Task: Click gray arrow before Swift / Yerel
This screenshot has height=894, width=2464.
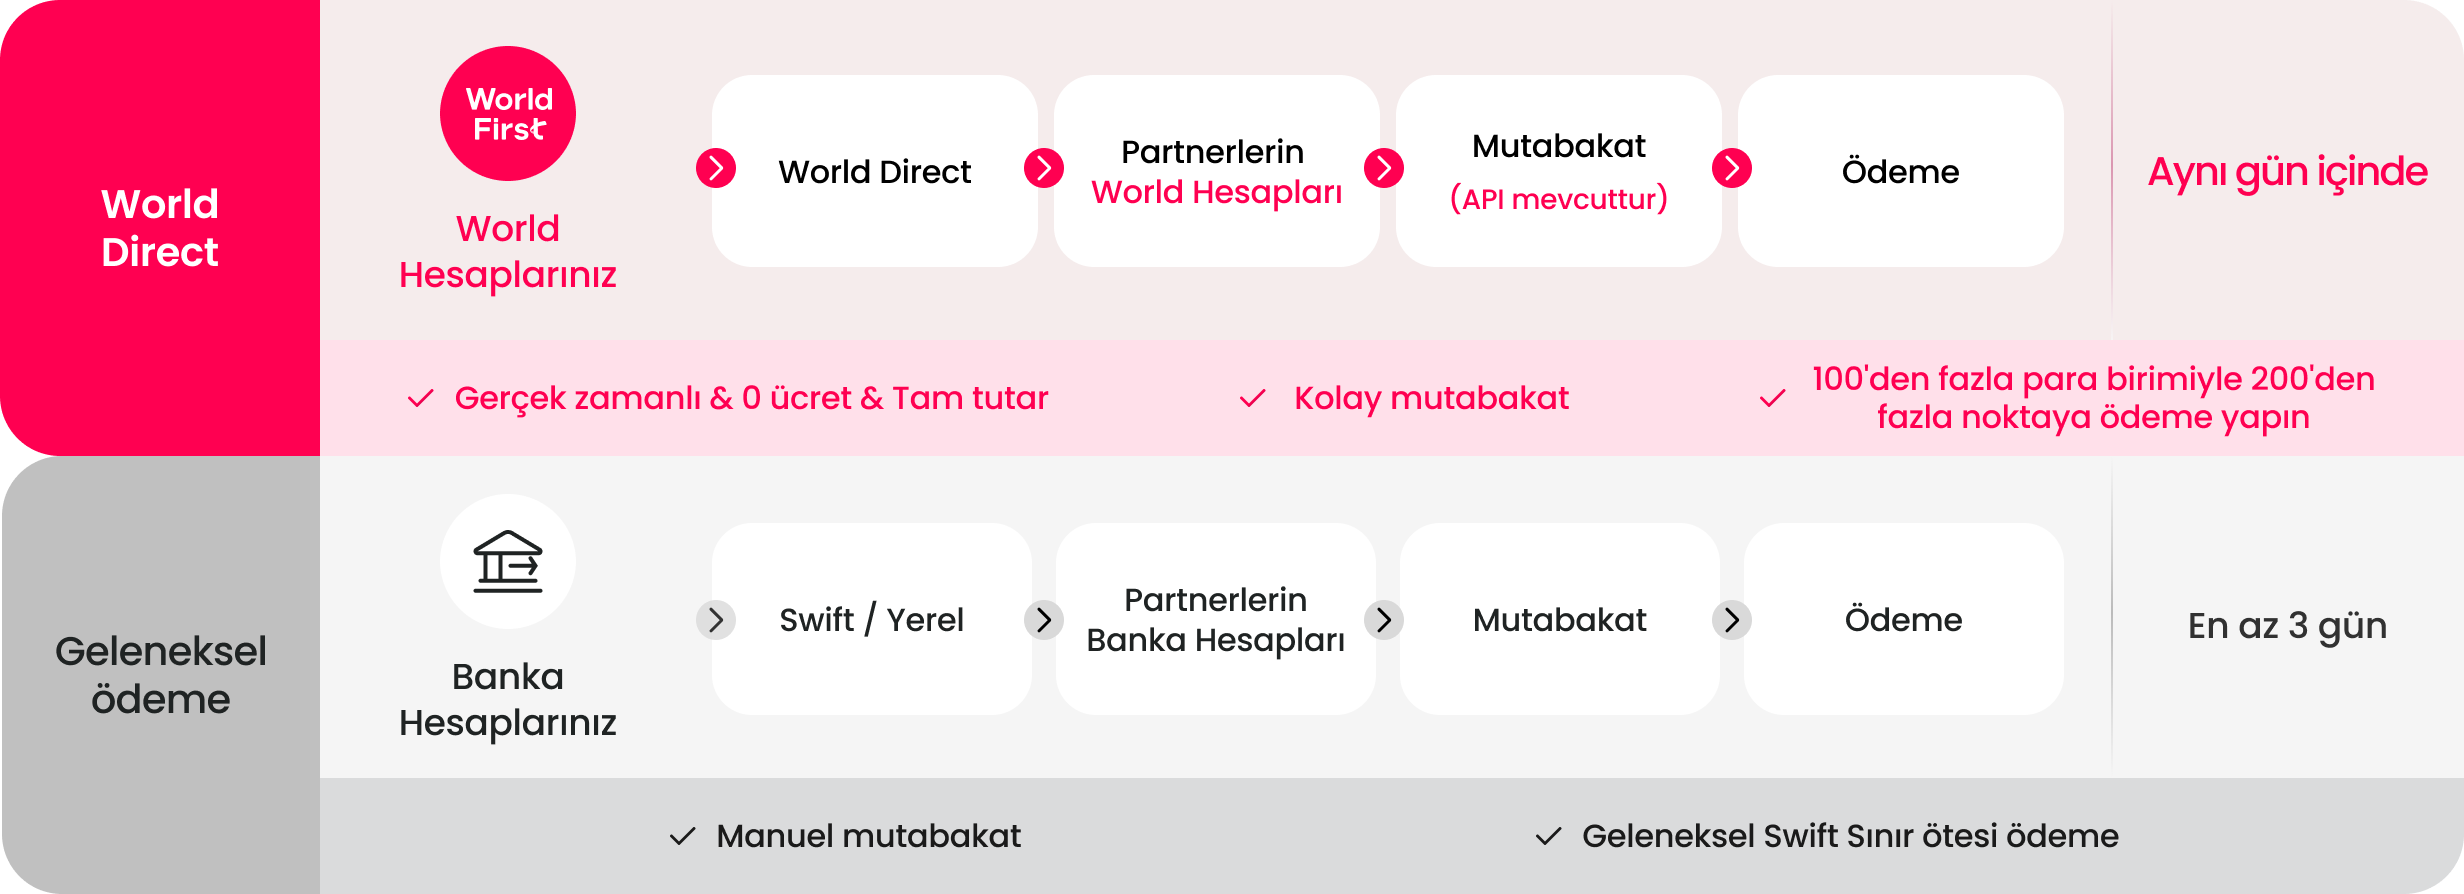Action: tap(716, 620)
